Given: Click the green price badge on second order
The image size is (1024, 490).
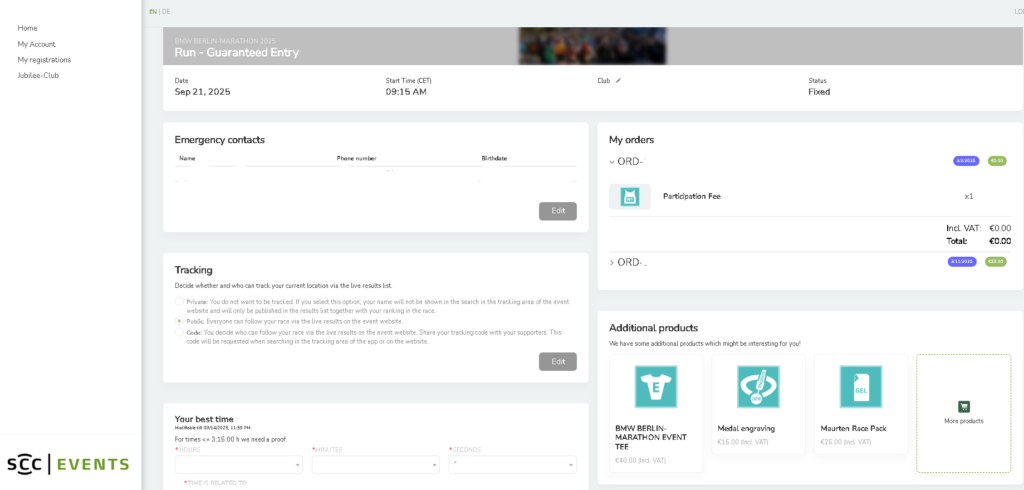Looking at the screenshot, I should [996, 262].
